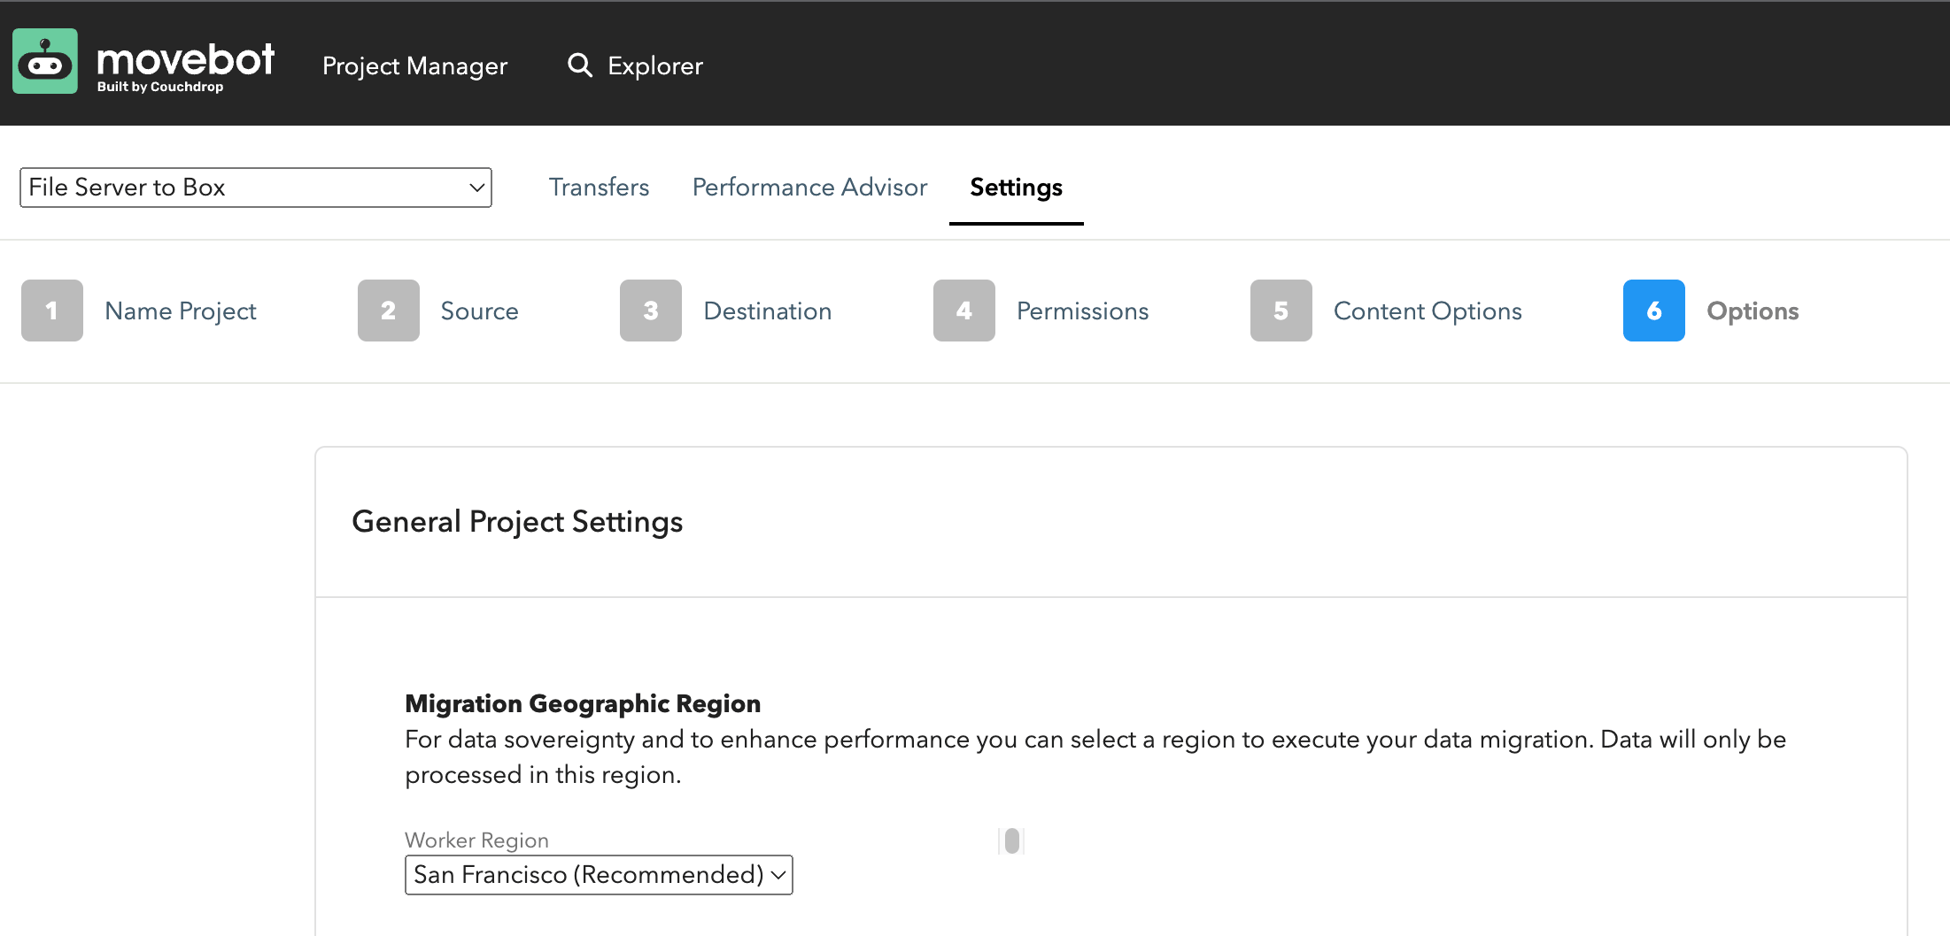Click the Content Options step label
1950x936 pixels.
[1427, 310]
